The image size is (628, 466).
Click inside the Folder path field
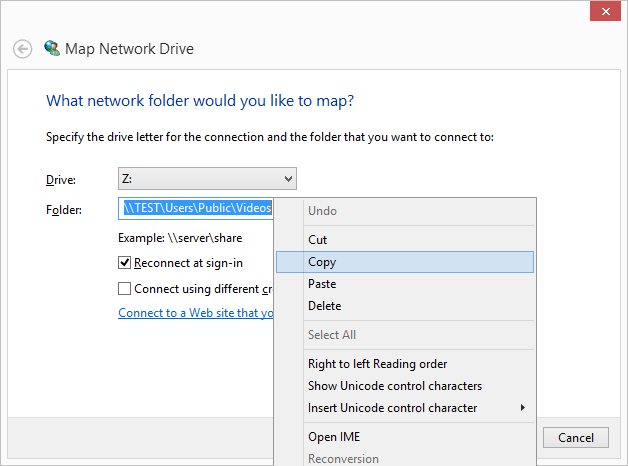197,209
